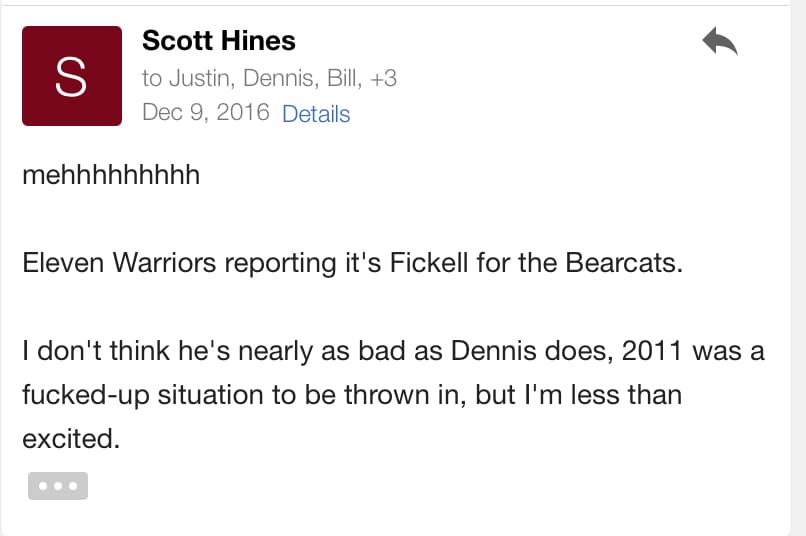Image resolution: width=806 pixels, height=536 pixels.
Task: Tap the red S sender avatar
Action: coord(72,76)
